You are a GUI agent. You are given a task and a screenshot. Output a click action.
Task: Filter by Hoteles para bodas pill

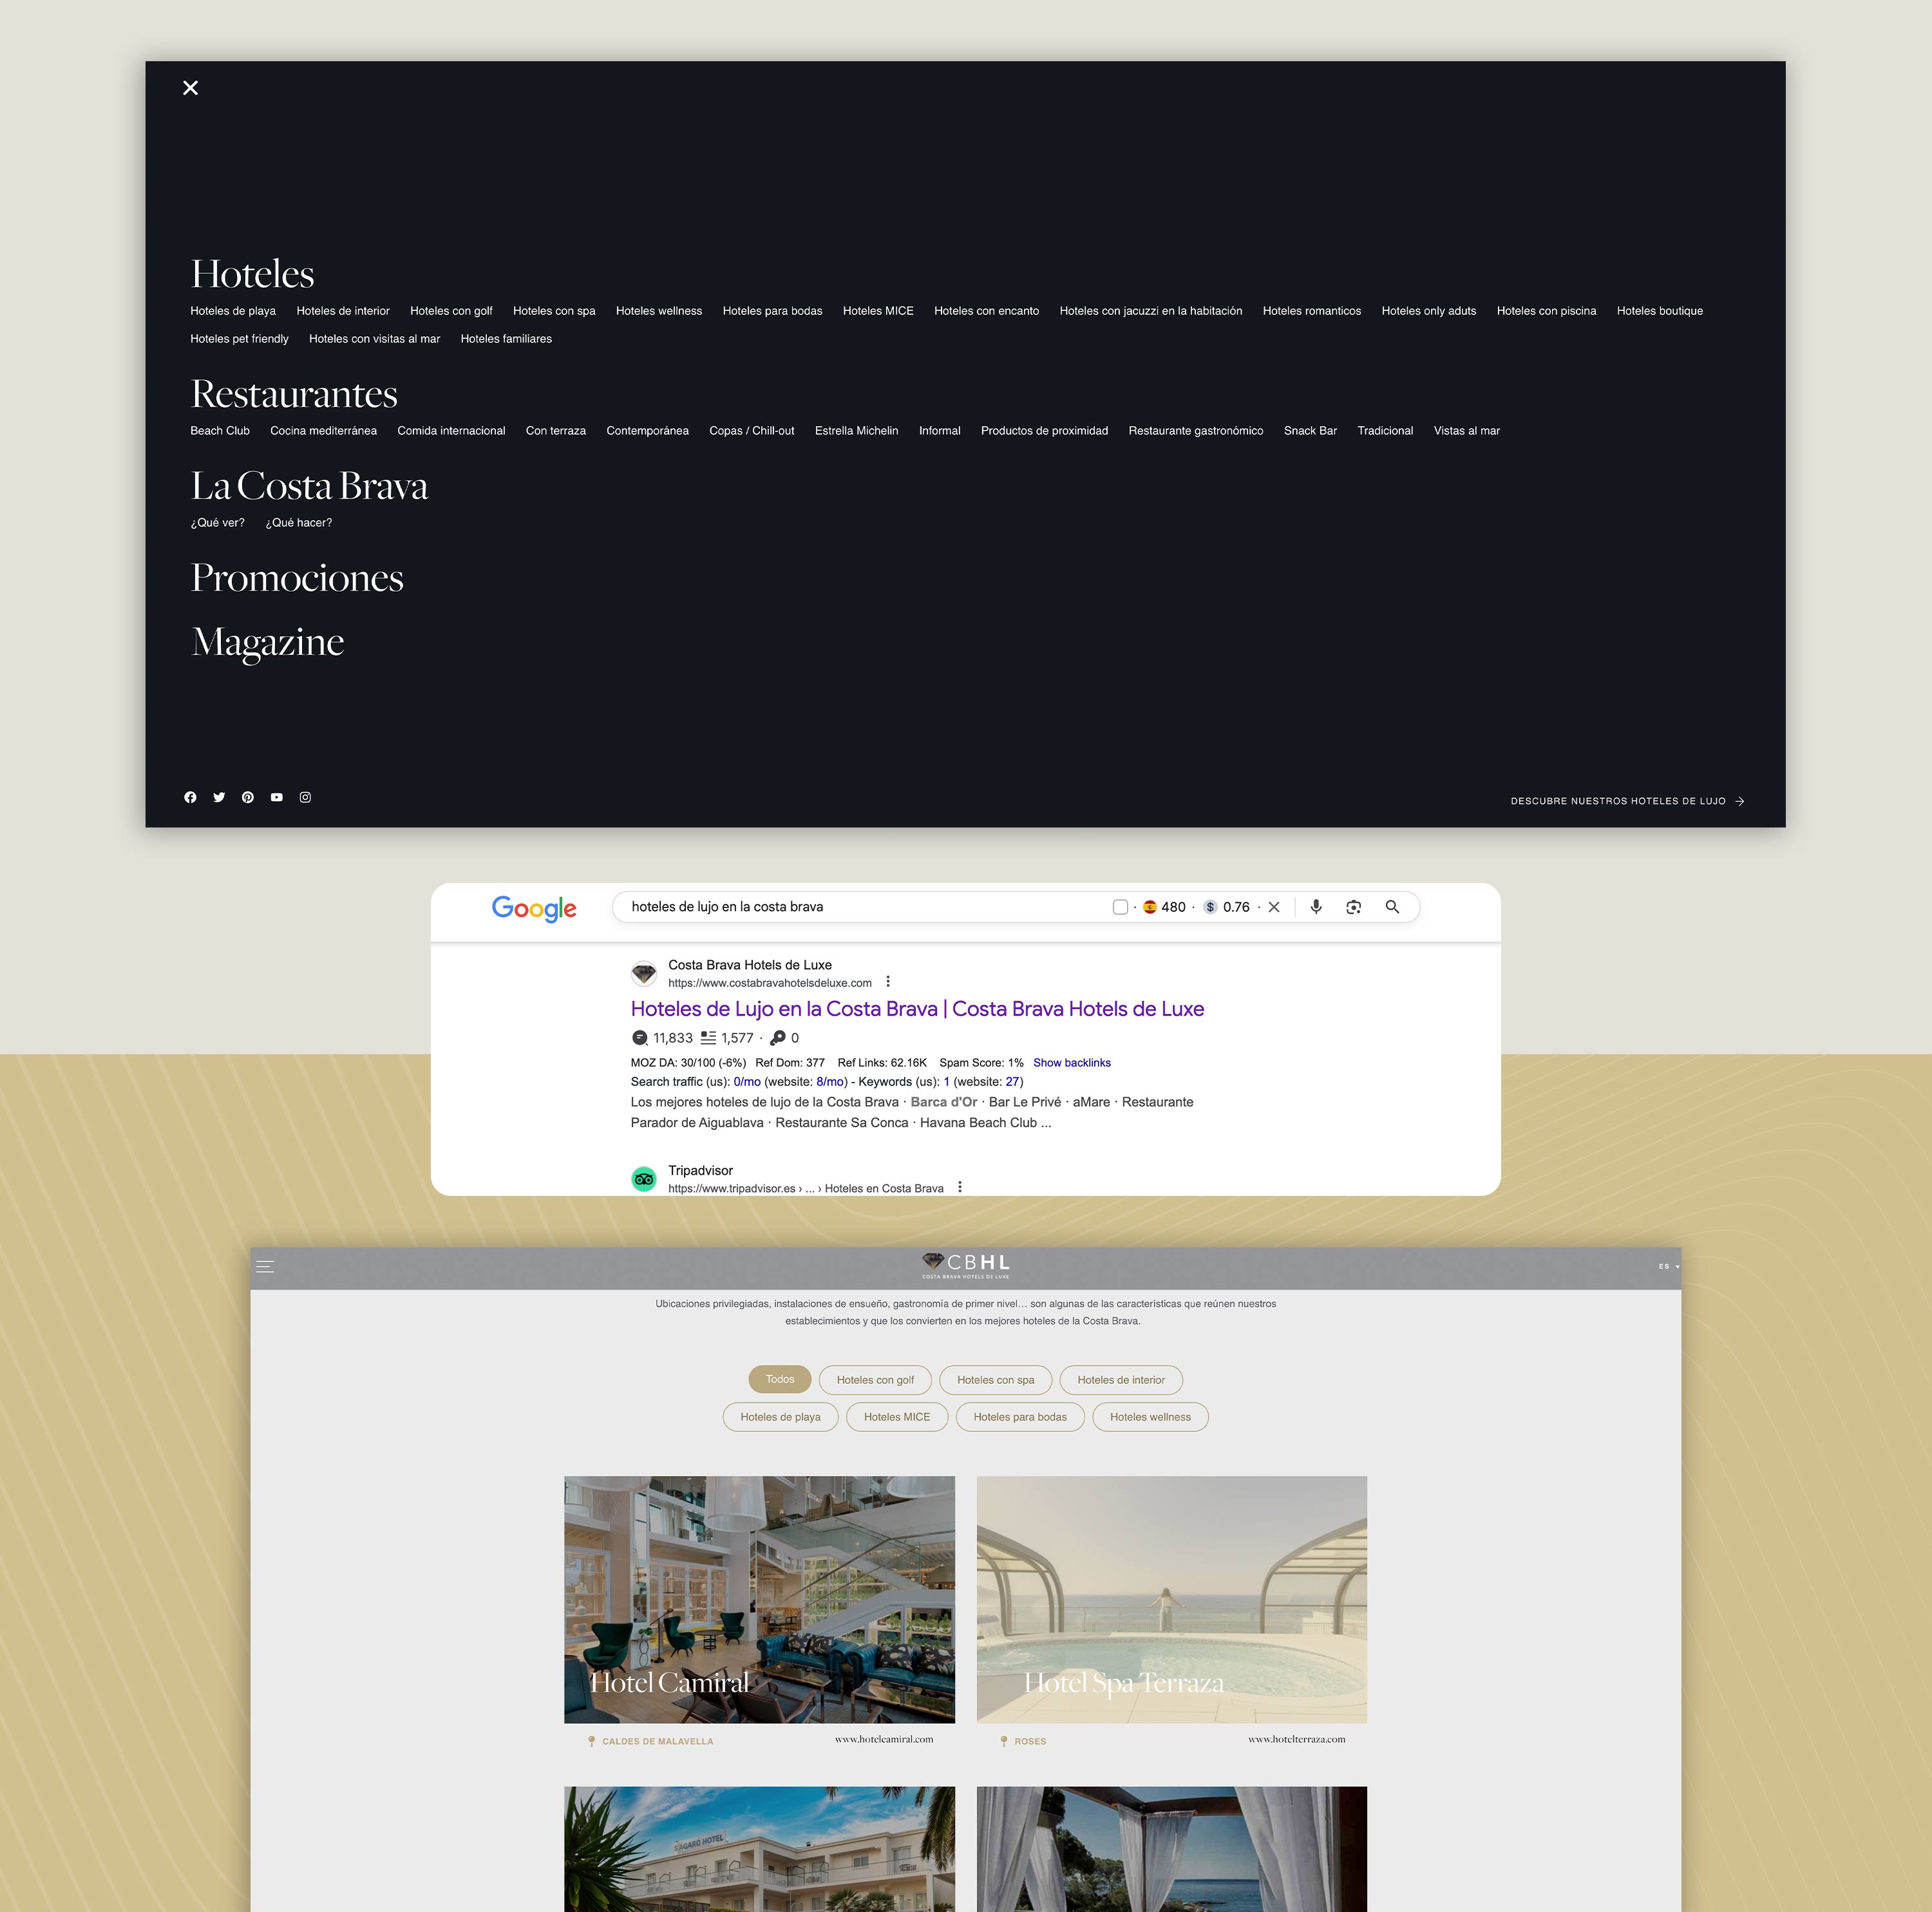1020,1417
